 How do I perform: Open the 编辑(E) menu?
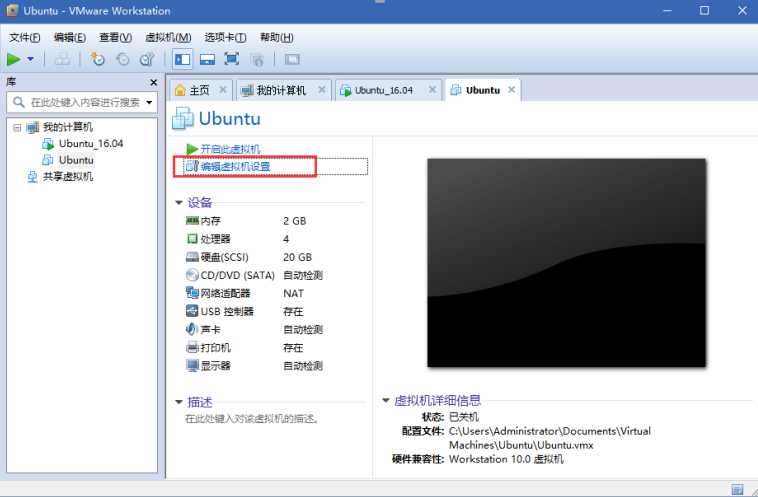coord(70,37)
